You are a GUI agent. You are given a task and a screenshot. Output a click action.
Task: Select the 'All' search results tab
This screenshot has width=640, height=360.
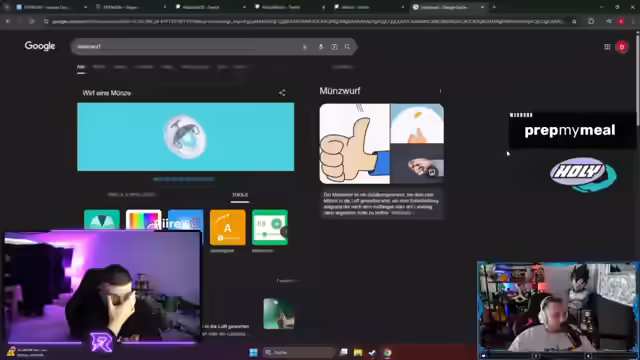81,67
